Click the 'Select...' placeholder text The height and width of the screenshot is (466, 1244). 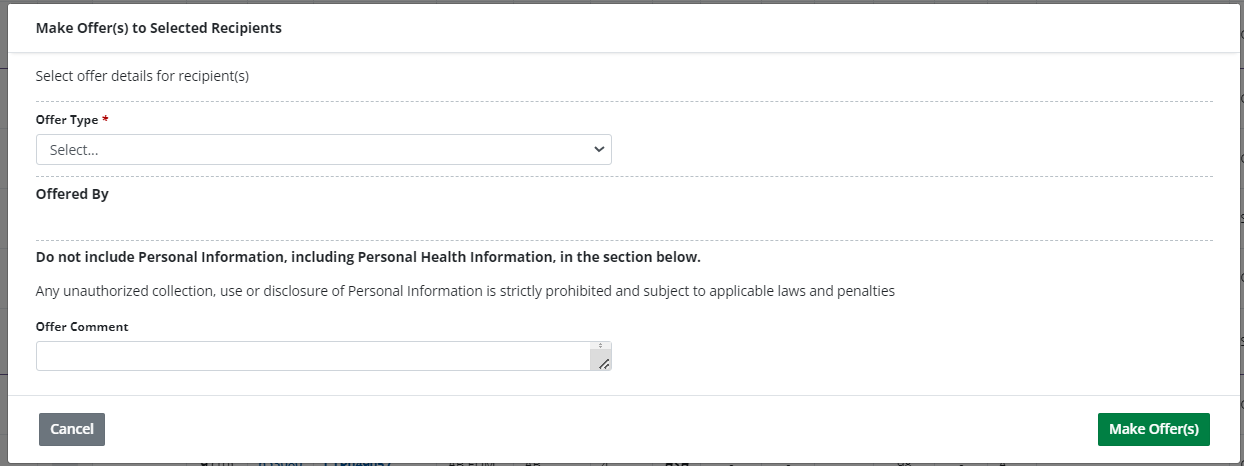click(x=75, y=150)
